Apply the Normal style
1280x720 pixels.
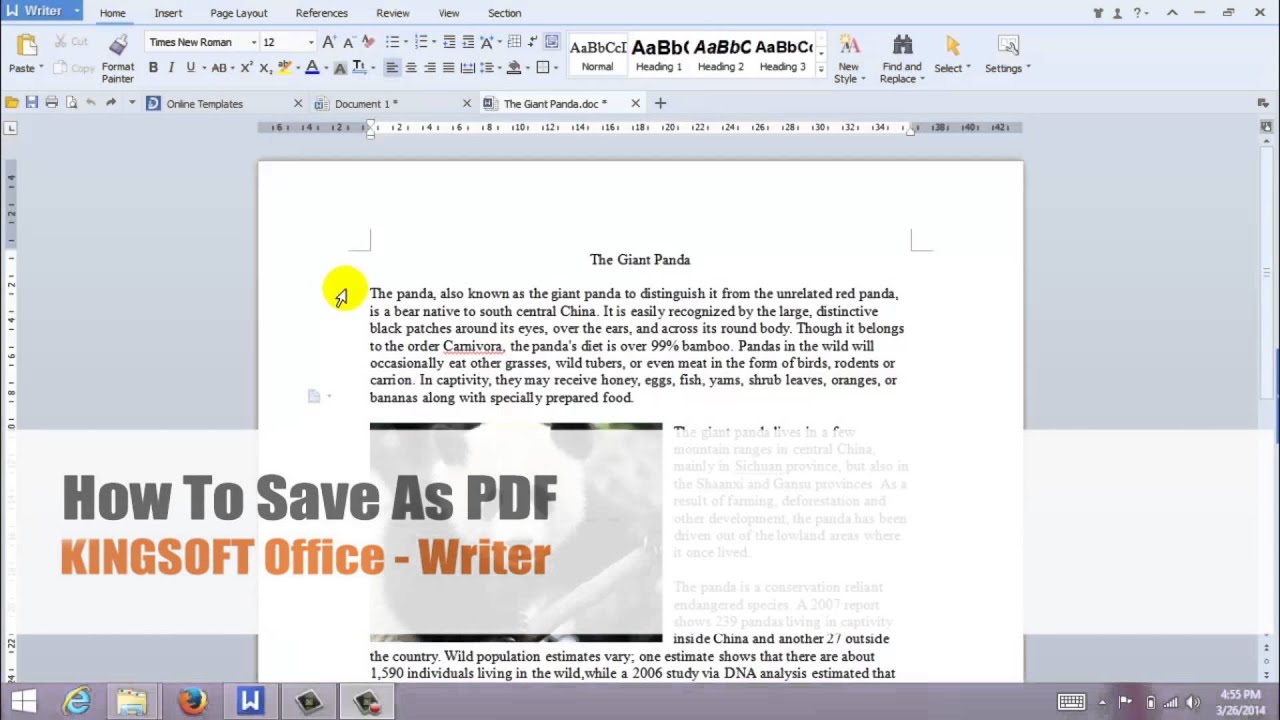pyautogui.click(x=598, y=55)
